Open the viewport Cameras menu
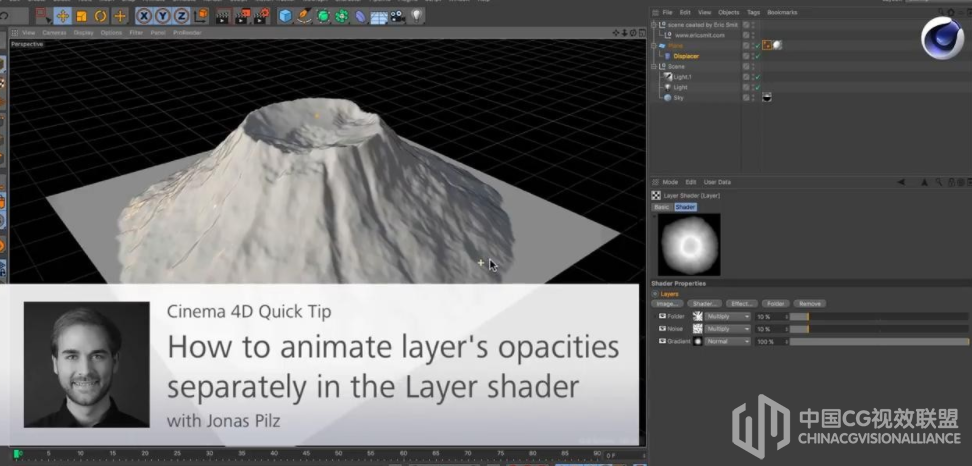The image size is (972, 466). pyautogui.click(x=54, y=32)
